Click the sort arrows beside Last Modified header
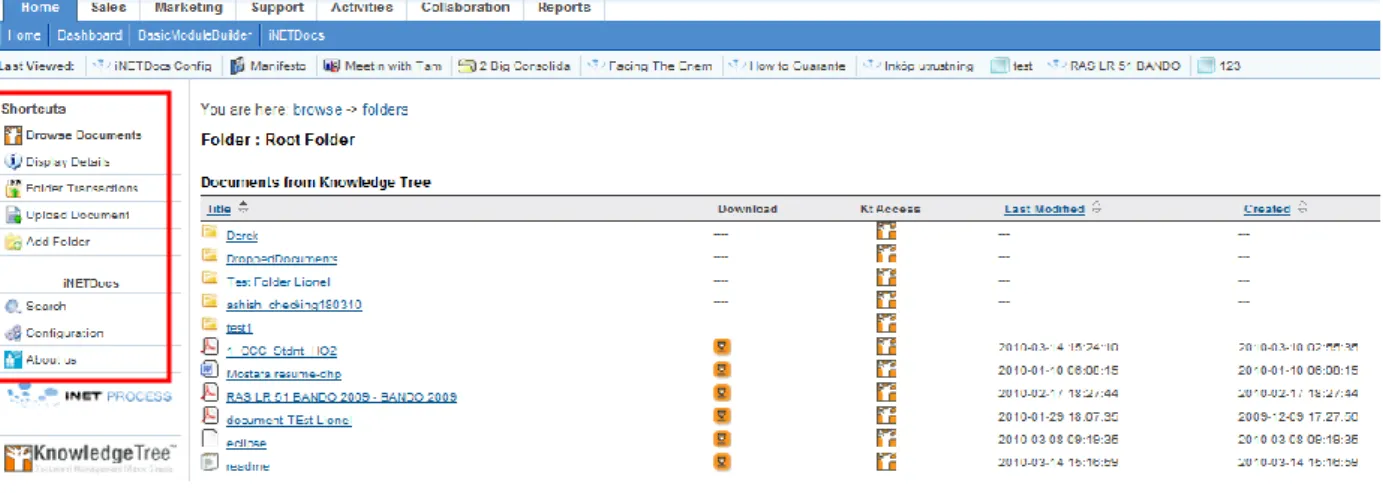This screenshot has height=493, width=1383. coord(1096,208)
